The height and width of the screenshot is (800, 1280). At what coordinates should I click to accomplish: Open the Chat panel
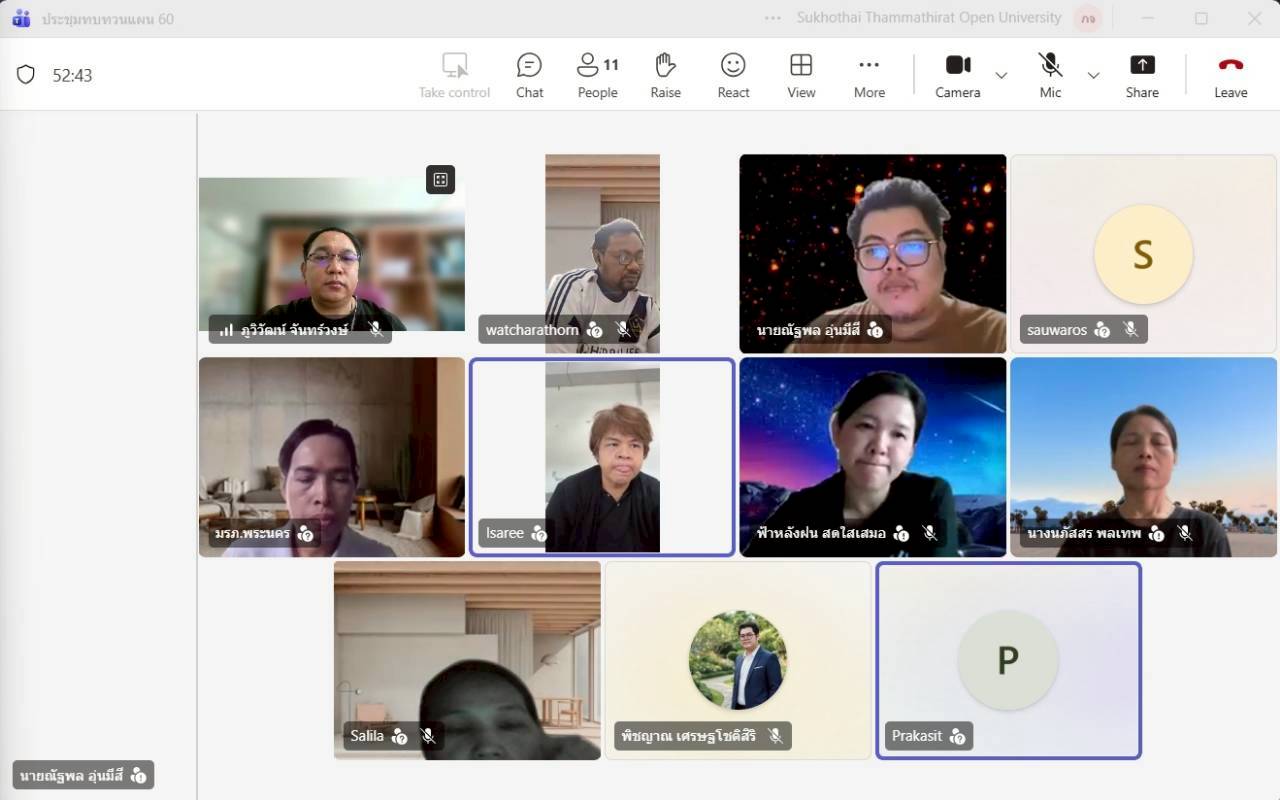(x=529, y=76)
